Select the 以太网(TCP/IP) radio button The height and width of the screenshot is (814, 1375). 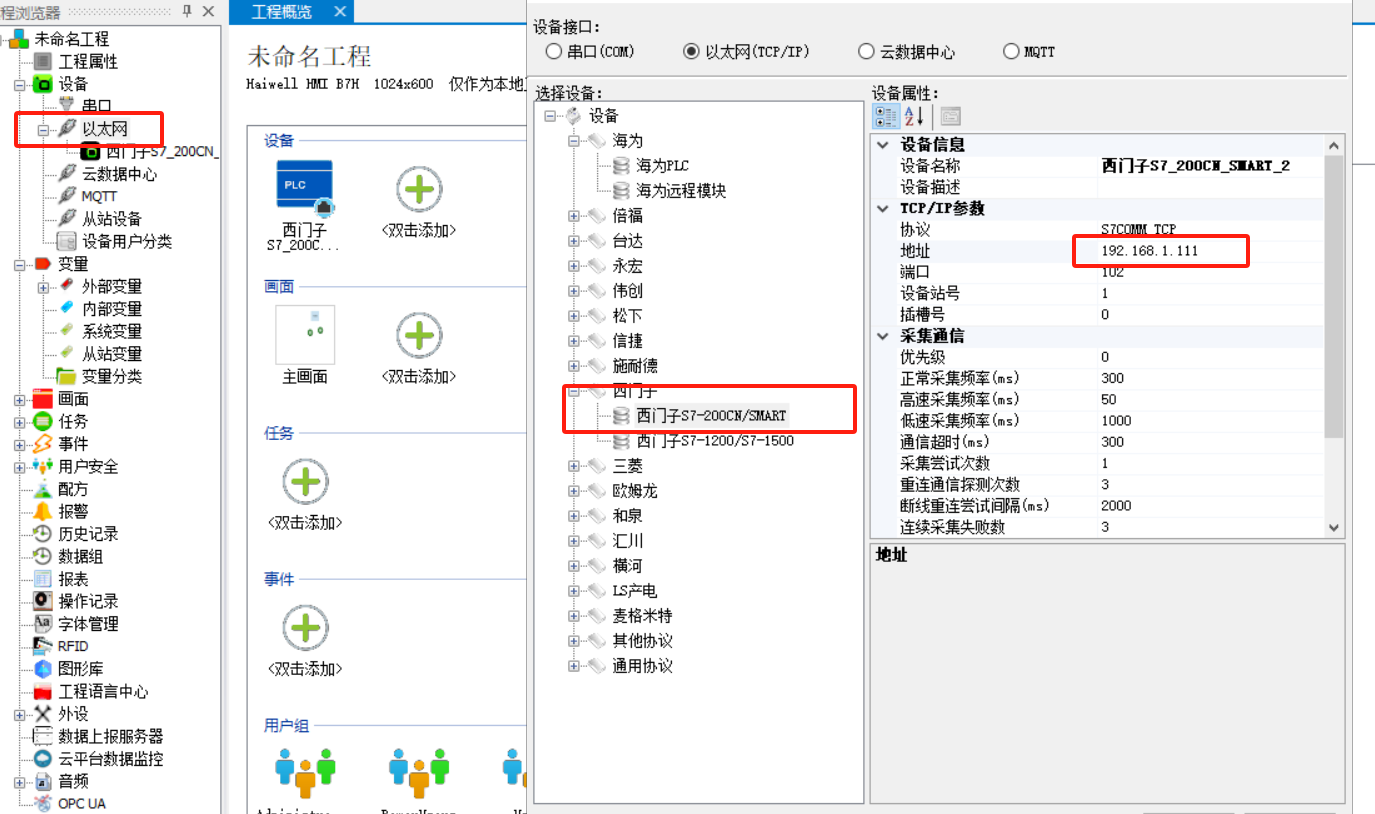[691, 52]
